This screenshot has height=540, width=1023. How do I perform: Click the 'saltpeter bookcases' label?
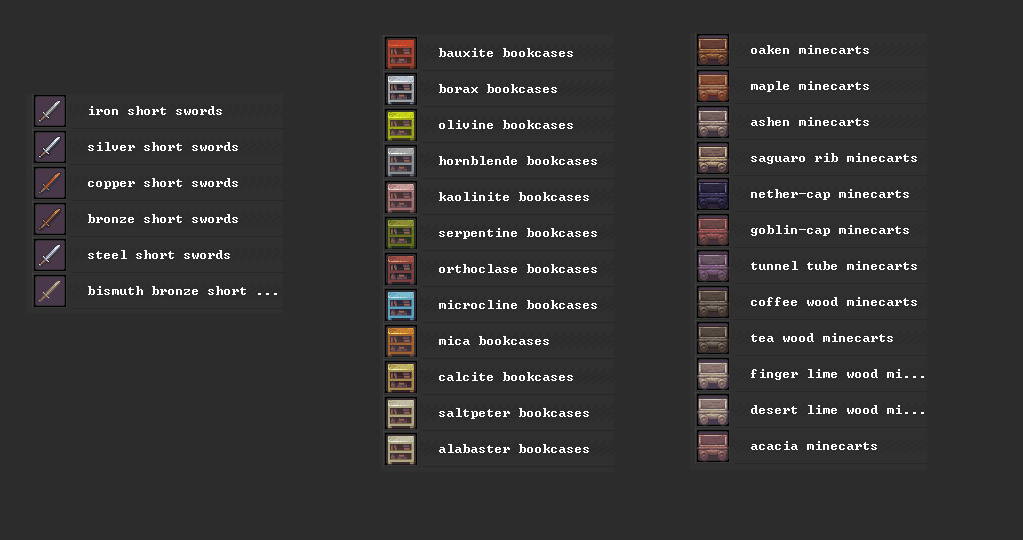(514, 413)
